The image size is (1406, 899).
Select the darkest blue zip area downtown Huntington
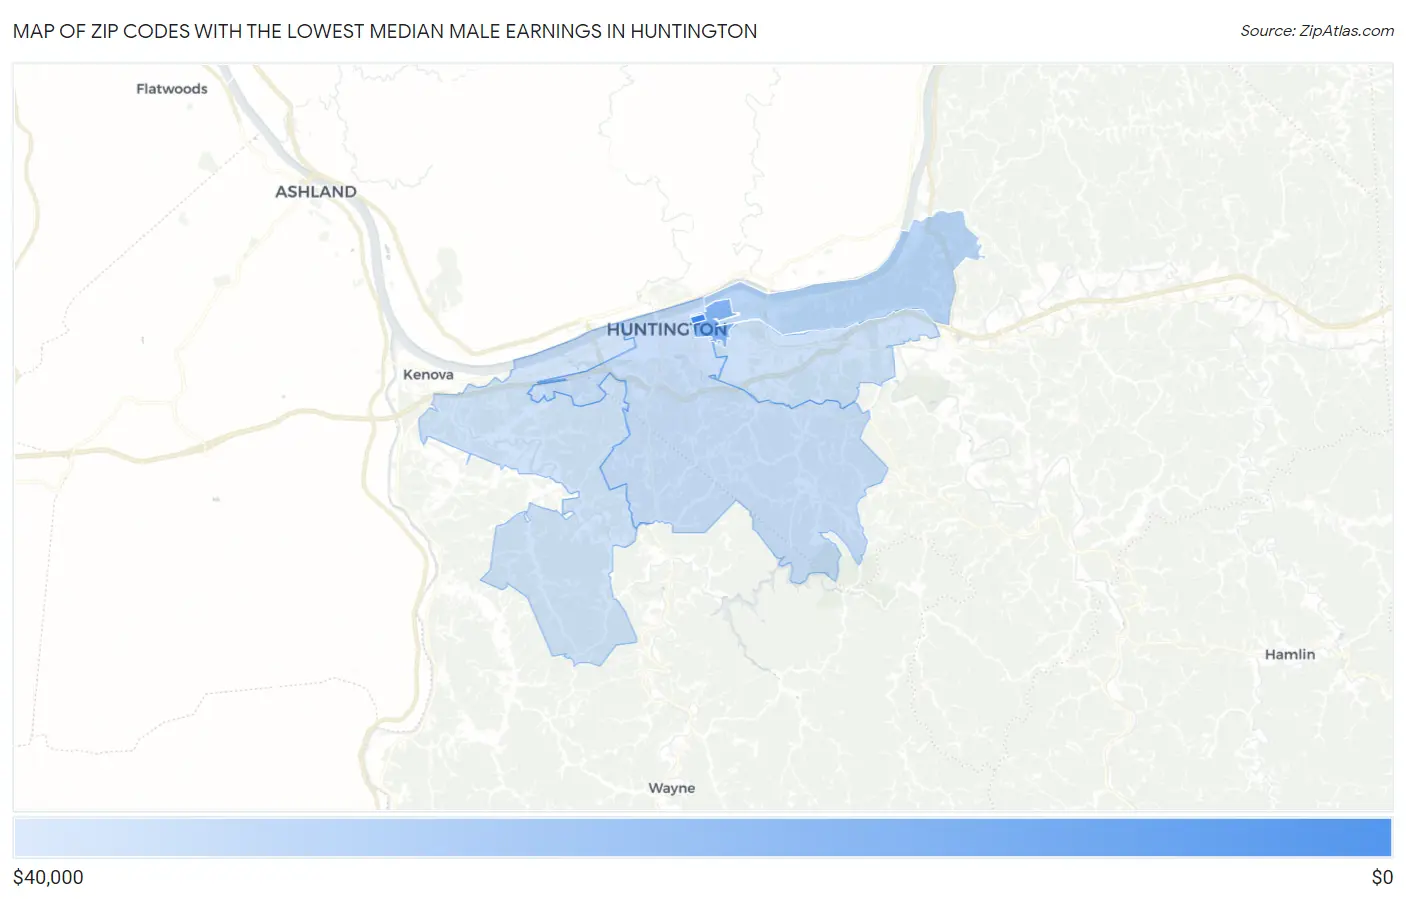tap(700, 320)
